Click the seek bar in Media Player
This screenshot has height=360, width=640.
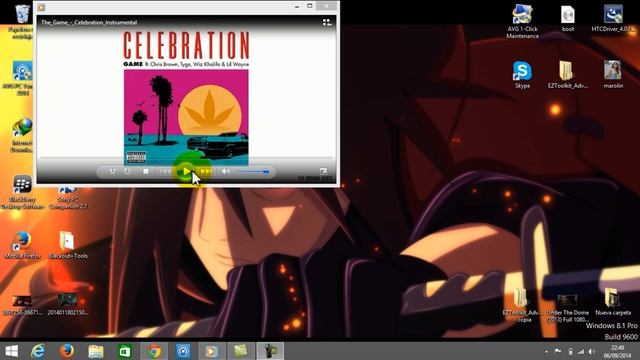186,157
